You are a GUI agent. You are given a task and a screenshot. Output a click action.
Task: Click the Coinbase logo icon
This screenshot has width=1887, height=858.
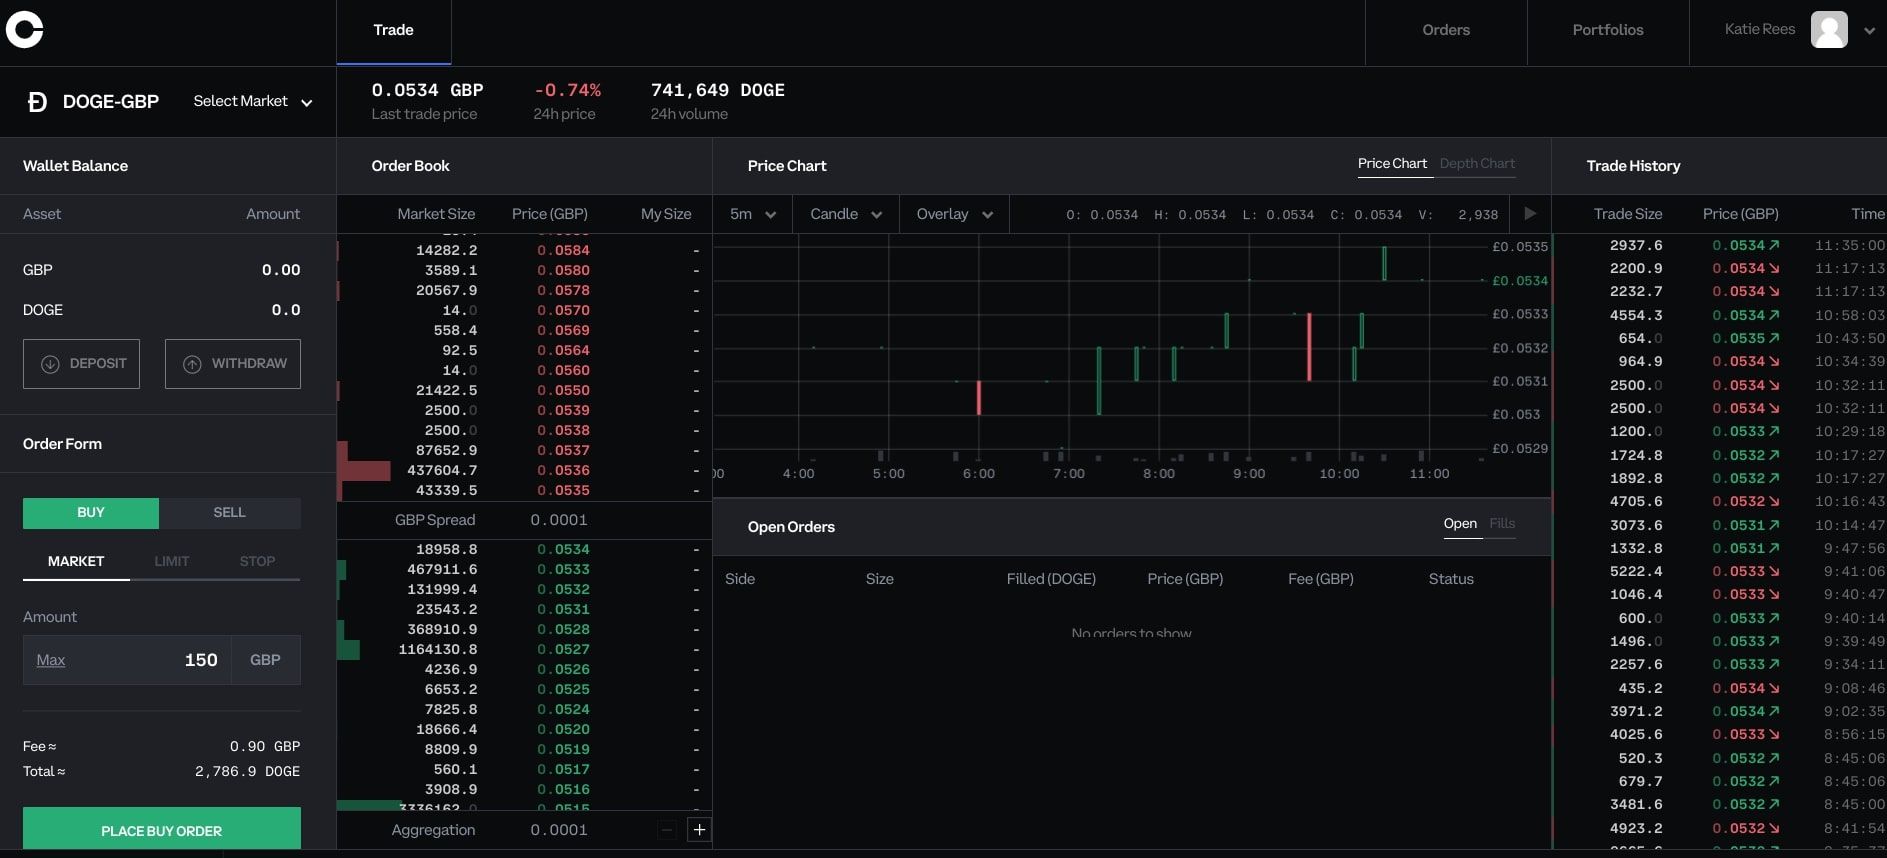(25, 30)
